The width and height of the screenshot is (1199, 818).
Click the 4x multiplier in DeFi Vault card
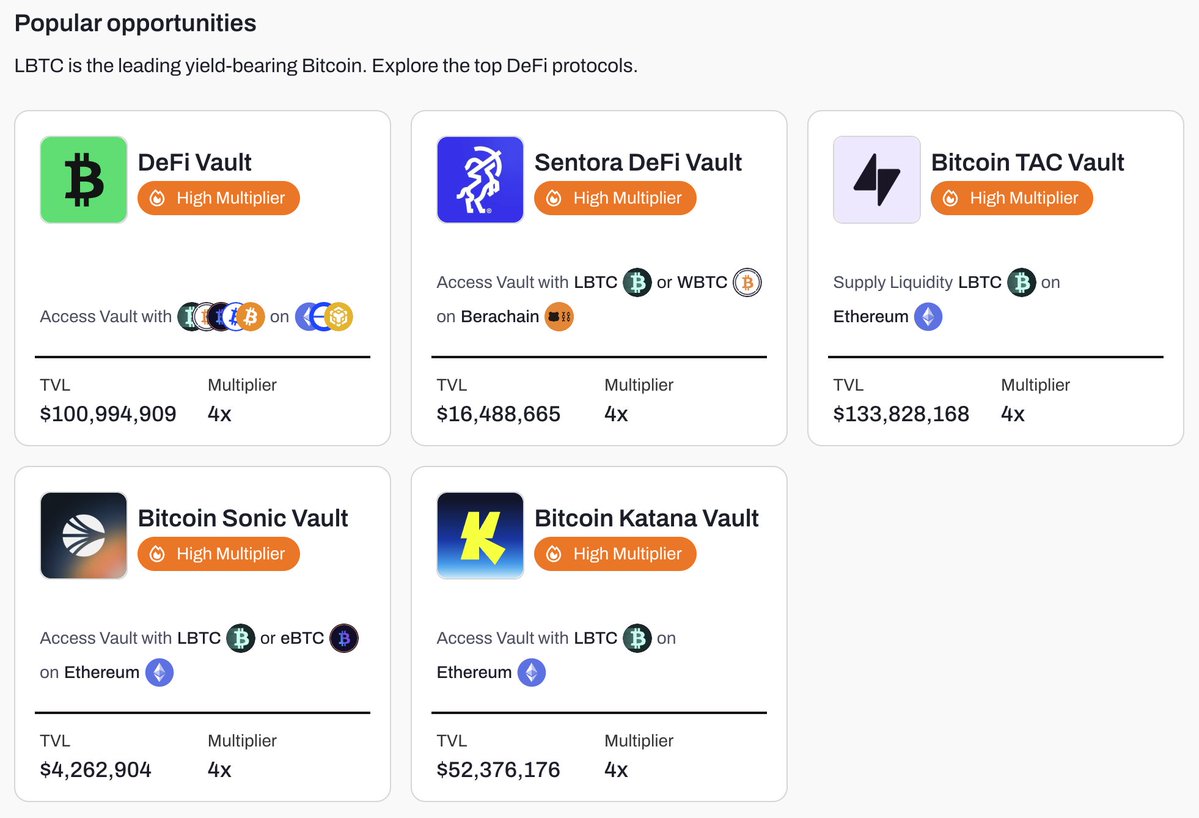click(x=219, y=414)
